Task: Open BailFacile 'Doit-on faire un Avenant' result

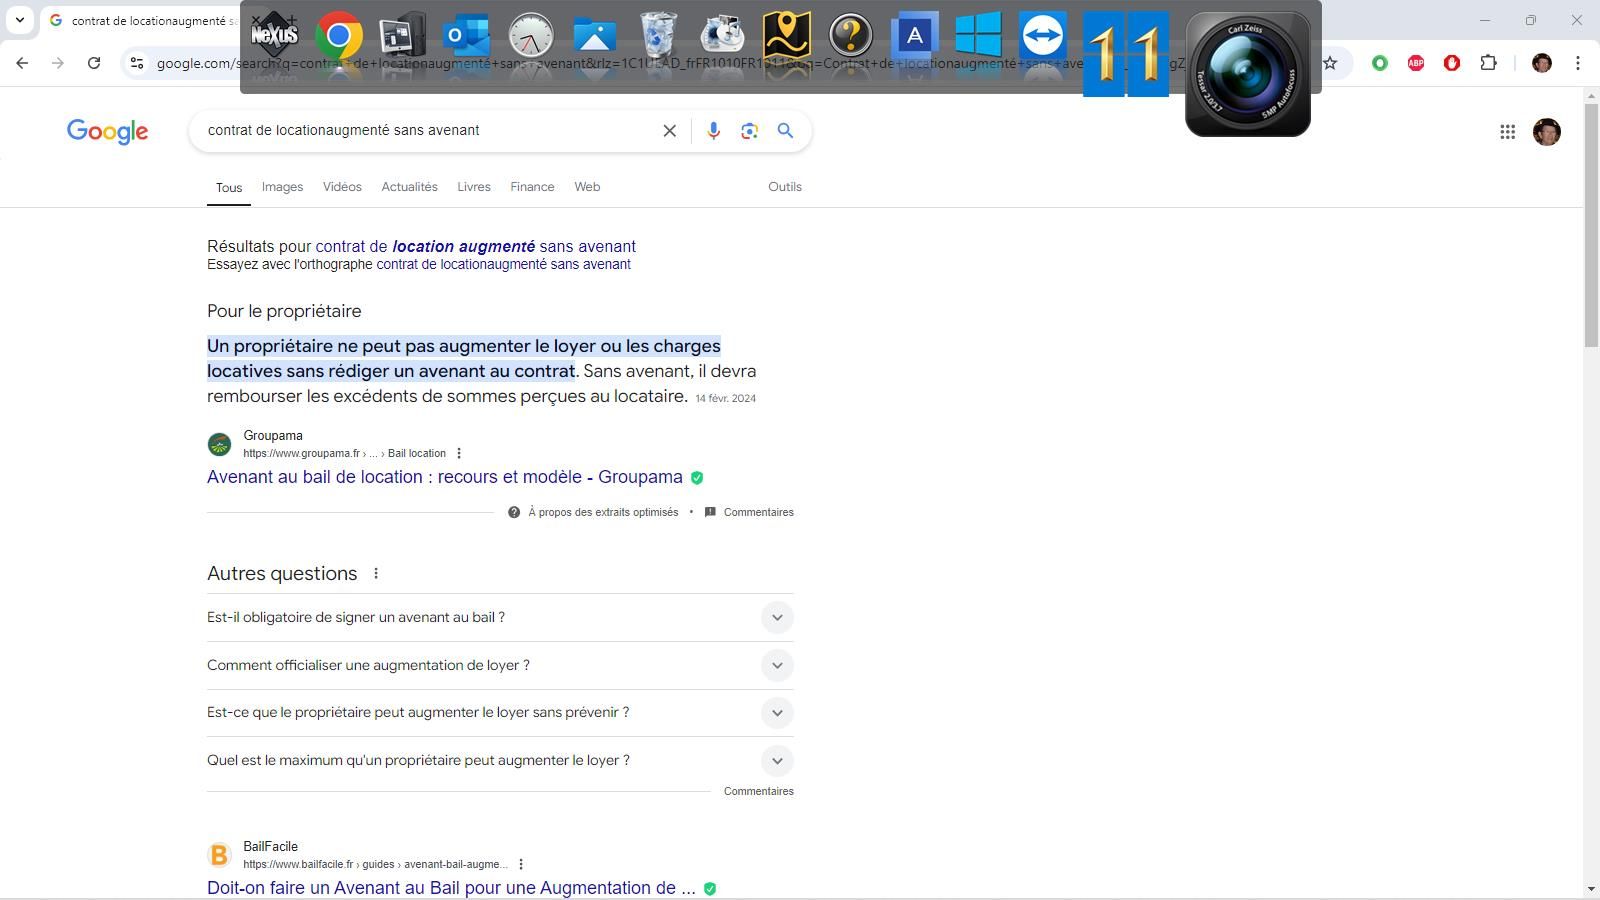Action: [x=451, y=888]
